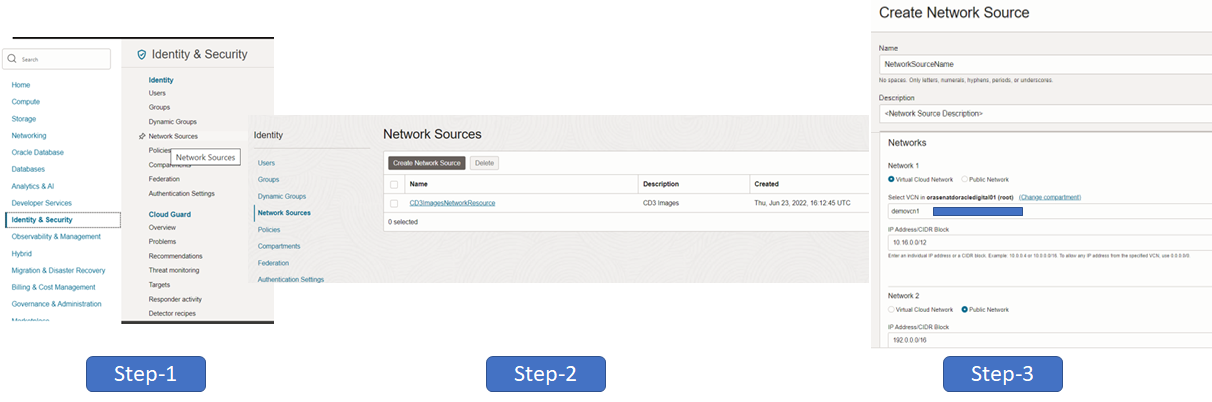1212x402 pixels.
Task: Select Federation in Network Sources page sidebar
Action: click(273, 263)
